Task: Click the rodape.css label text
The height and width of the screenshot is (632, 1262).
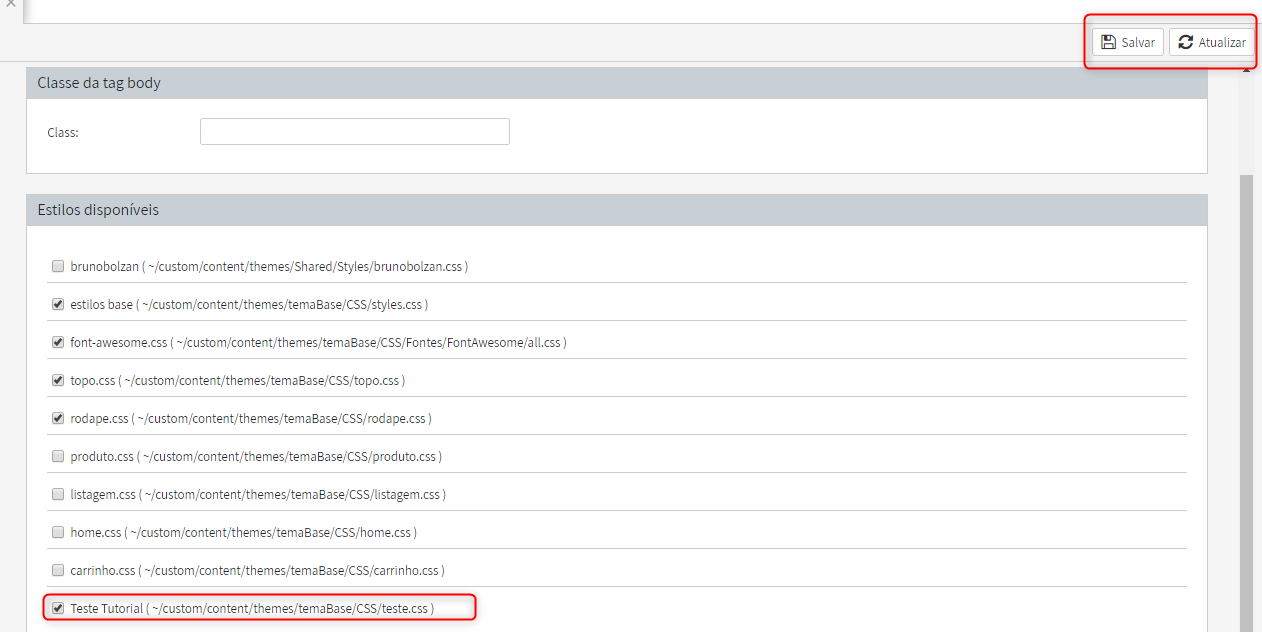Action: (251, 418)
